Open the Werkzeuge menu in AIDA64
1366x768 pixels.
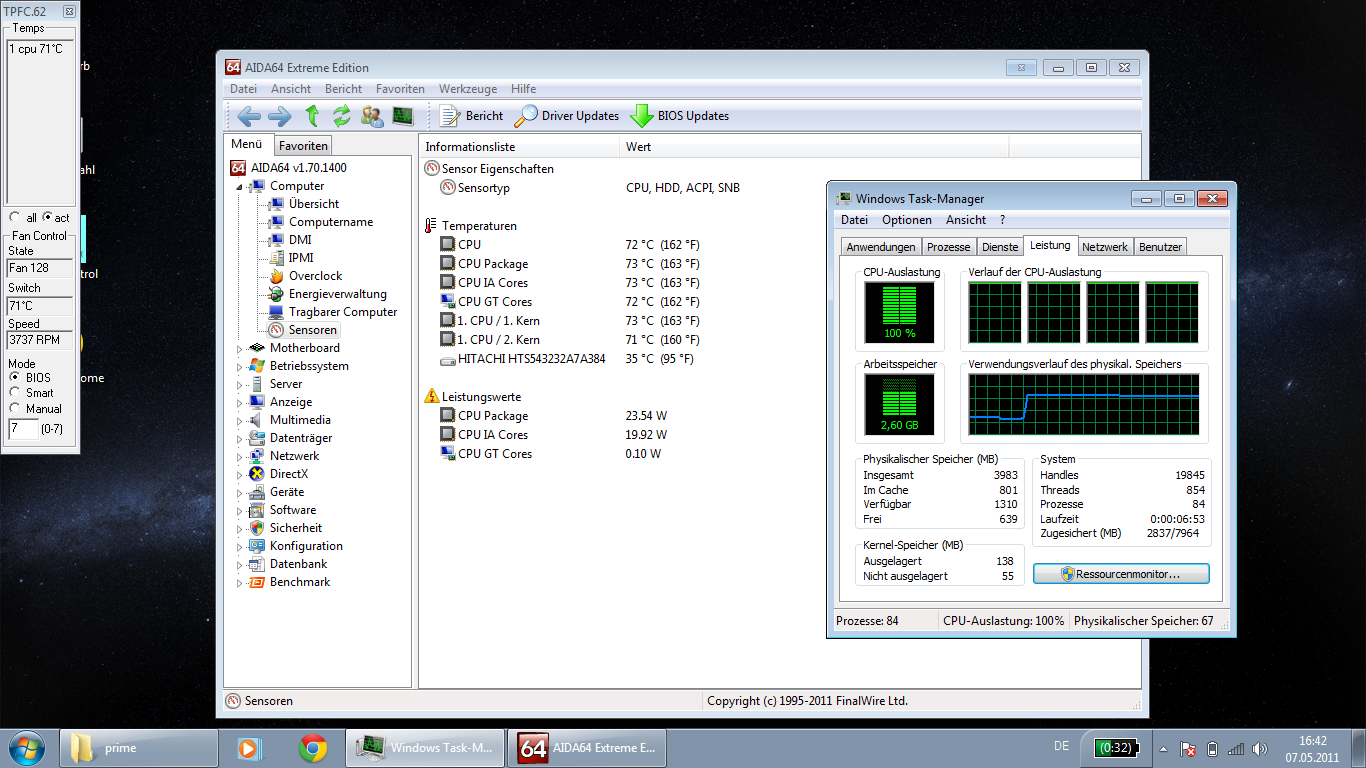[469, 89]
